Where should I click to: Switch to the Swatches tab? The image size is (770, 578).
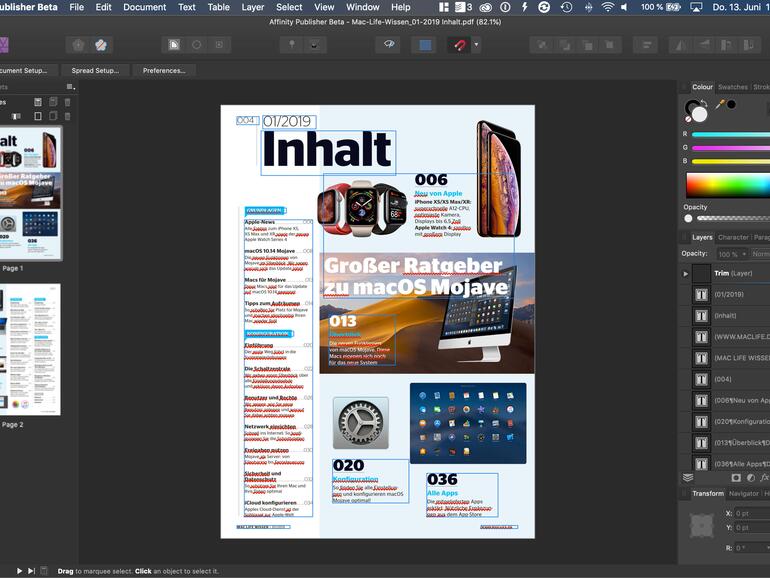click(733, 87)
